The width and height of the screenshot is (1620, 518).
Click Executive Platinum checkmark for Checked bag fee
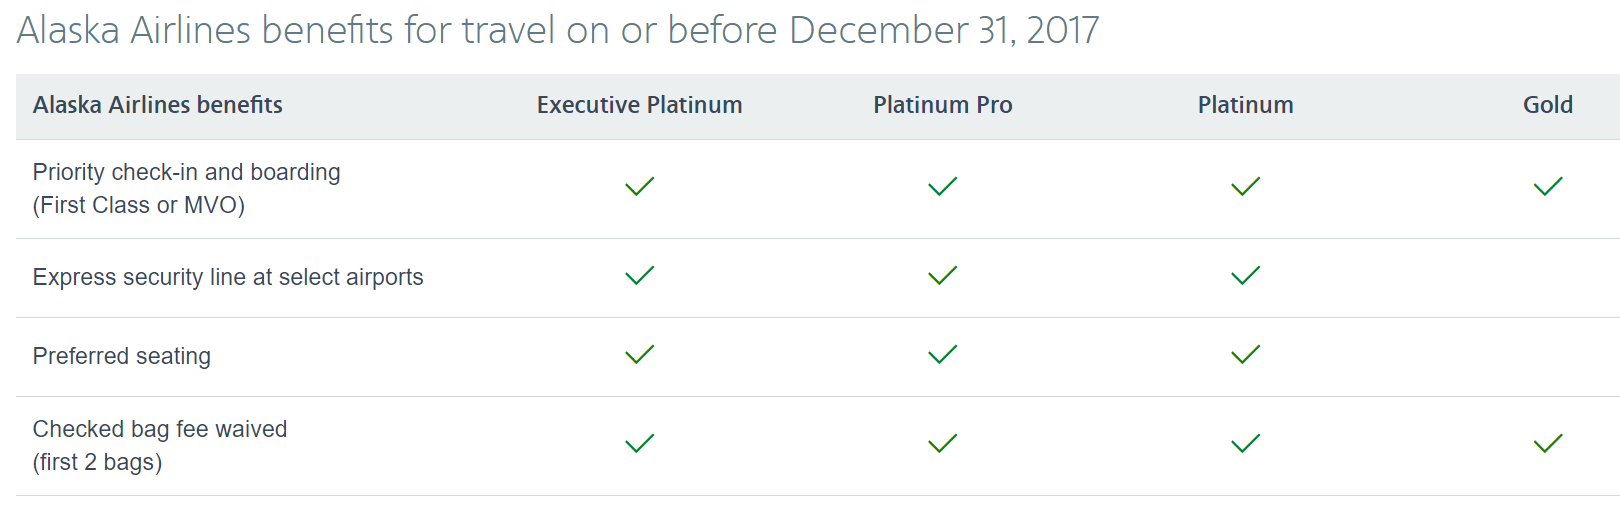click(x=639, y=444)
